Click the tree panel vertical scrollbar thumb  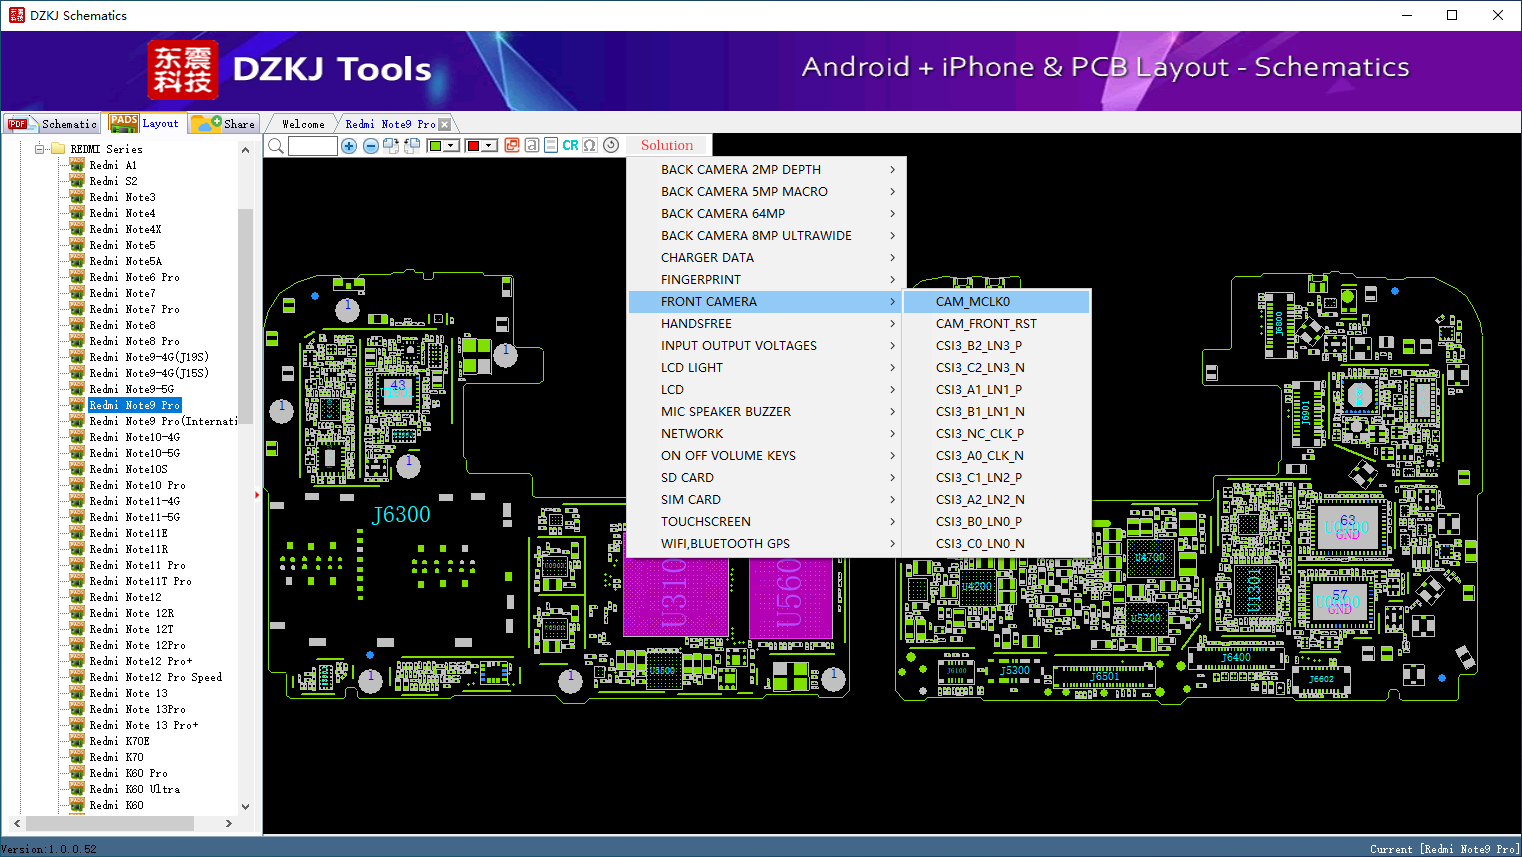246,316
